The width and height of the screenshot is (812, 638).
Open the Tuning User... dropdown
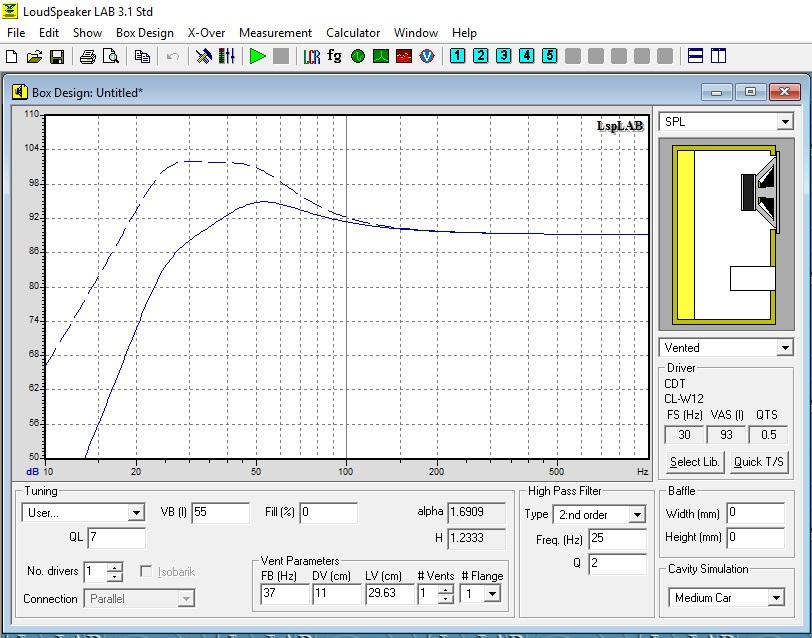pos(136,513)
